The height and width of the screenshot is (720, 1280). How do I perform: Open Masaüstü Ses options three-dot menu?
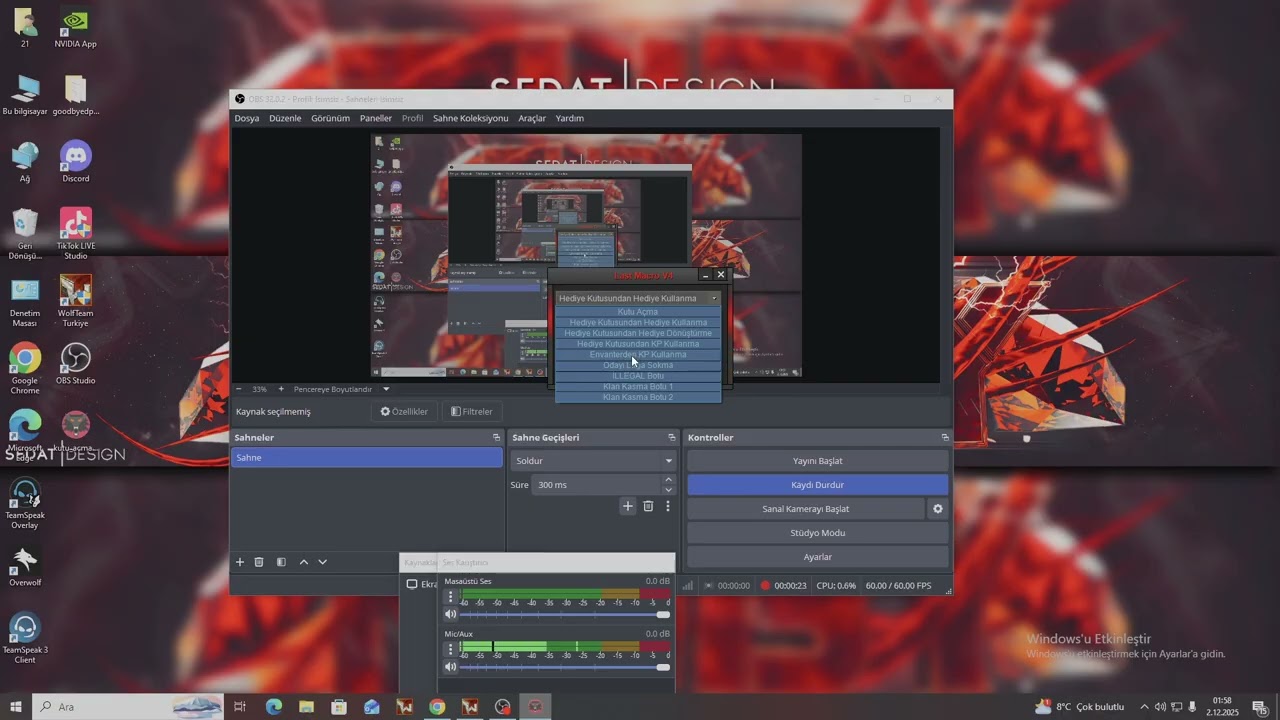click(450, 596)
